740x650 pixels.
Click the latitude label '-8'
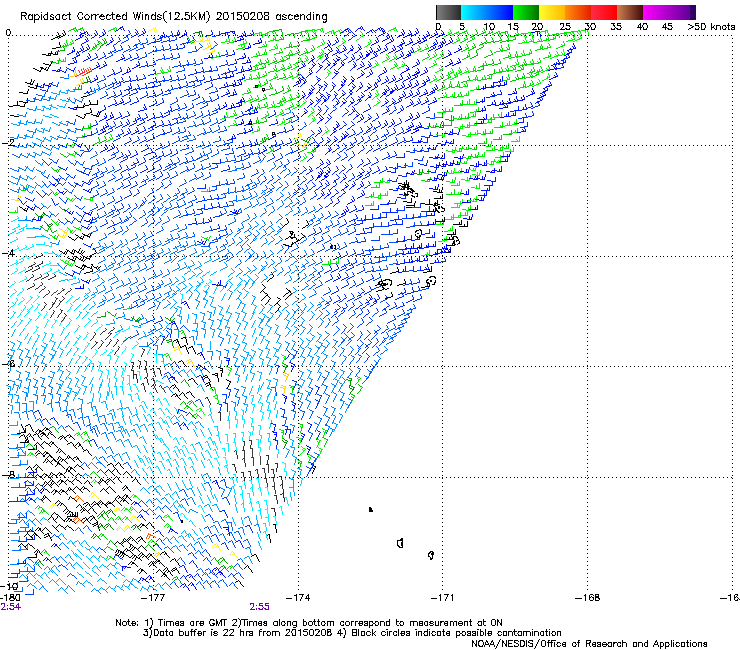coord(8,475)
